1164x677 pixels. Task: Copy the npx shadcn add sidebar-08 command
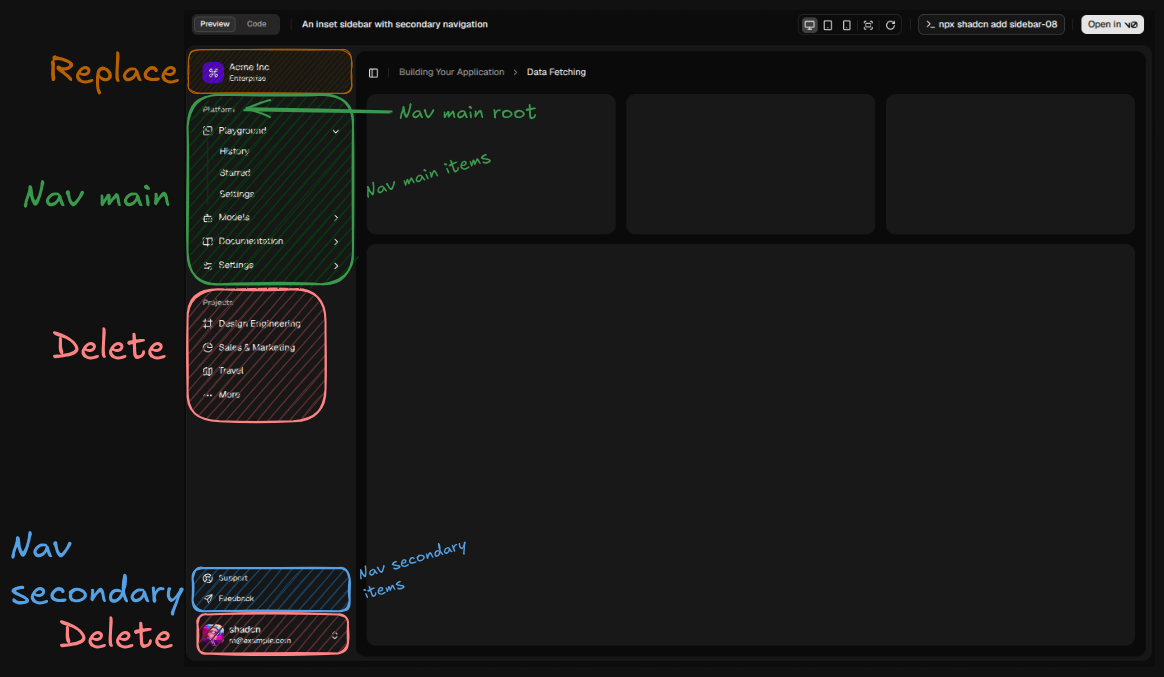(991, 25)
